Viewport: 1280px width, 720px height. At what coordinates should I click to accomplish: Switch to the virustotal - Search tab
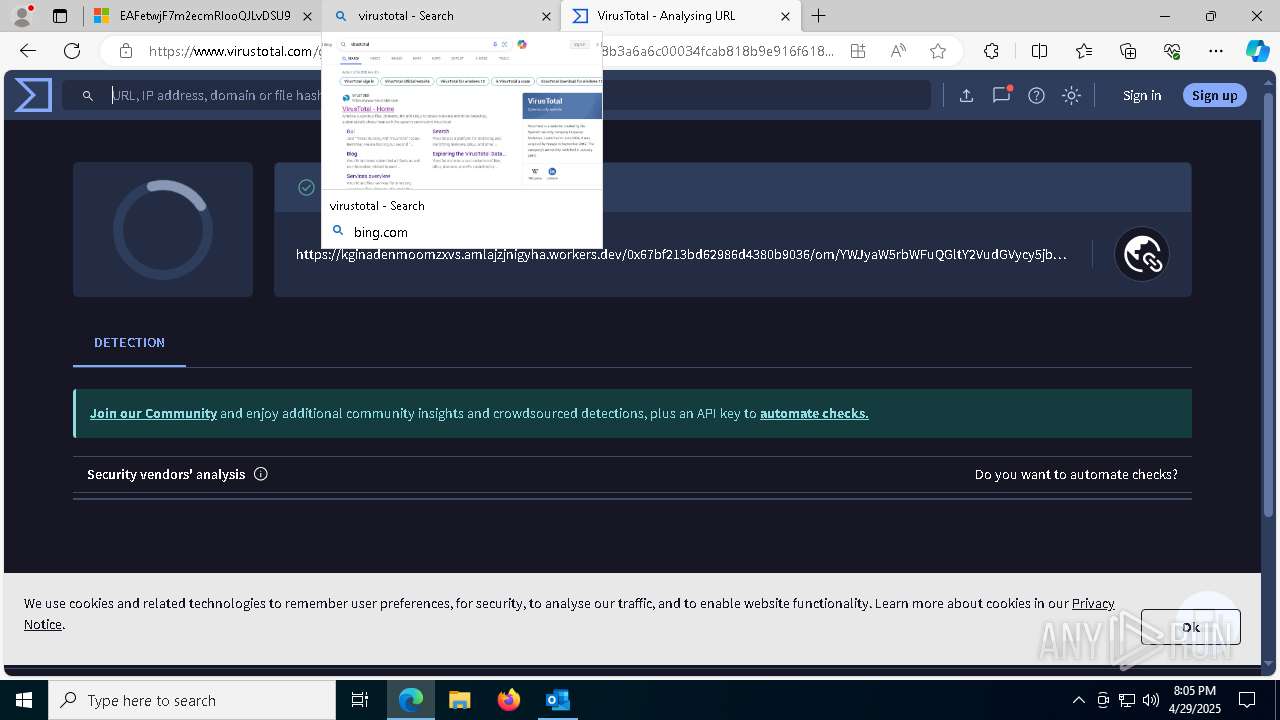pos(442,16)
